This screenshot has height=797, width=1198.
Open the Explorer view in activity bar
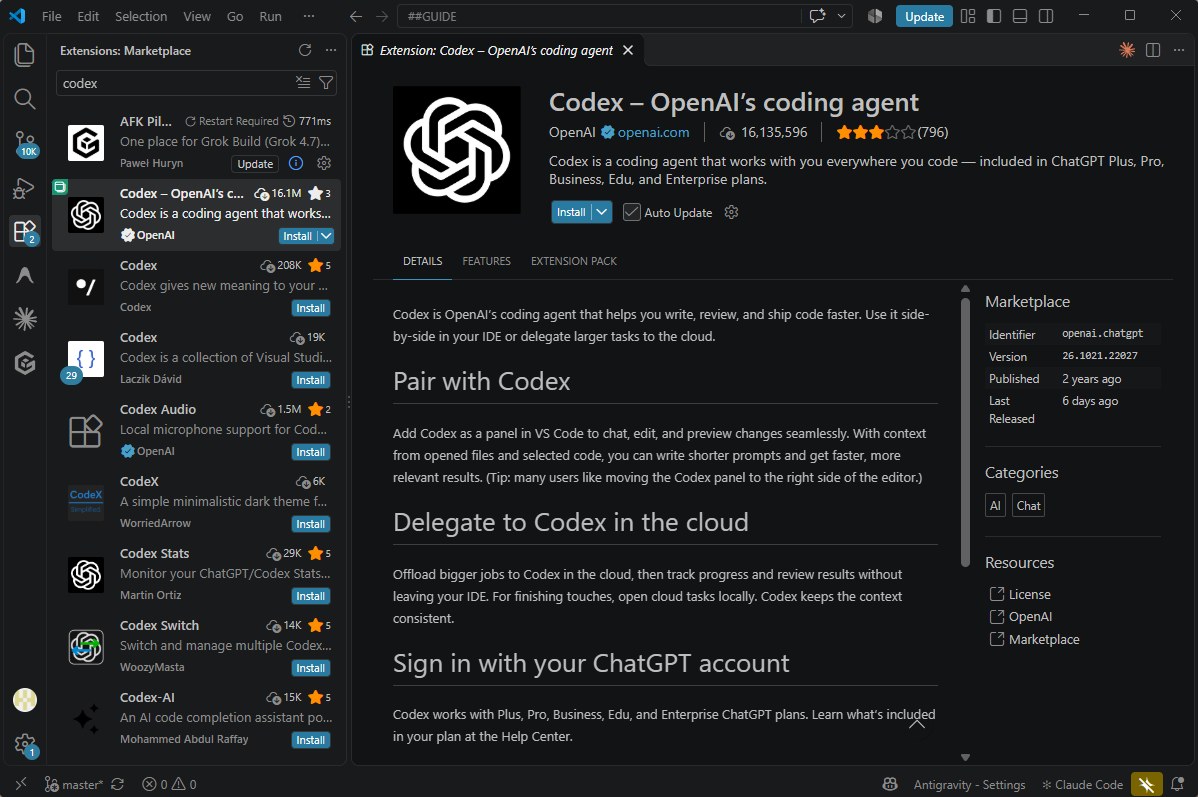click(x=24, y=54)
